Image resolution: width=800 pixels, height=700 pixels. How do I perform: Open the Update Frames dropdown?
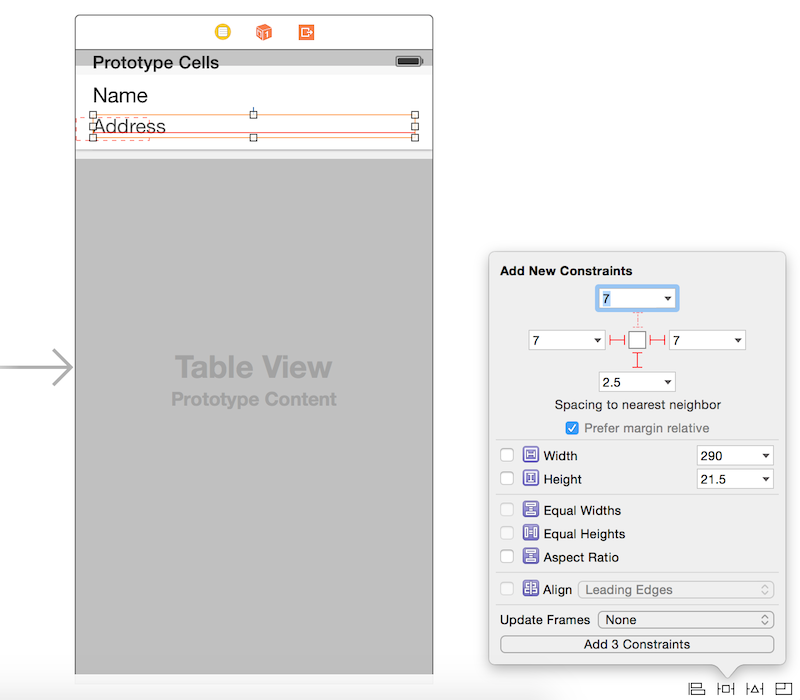tap(686, 620)
